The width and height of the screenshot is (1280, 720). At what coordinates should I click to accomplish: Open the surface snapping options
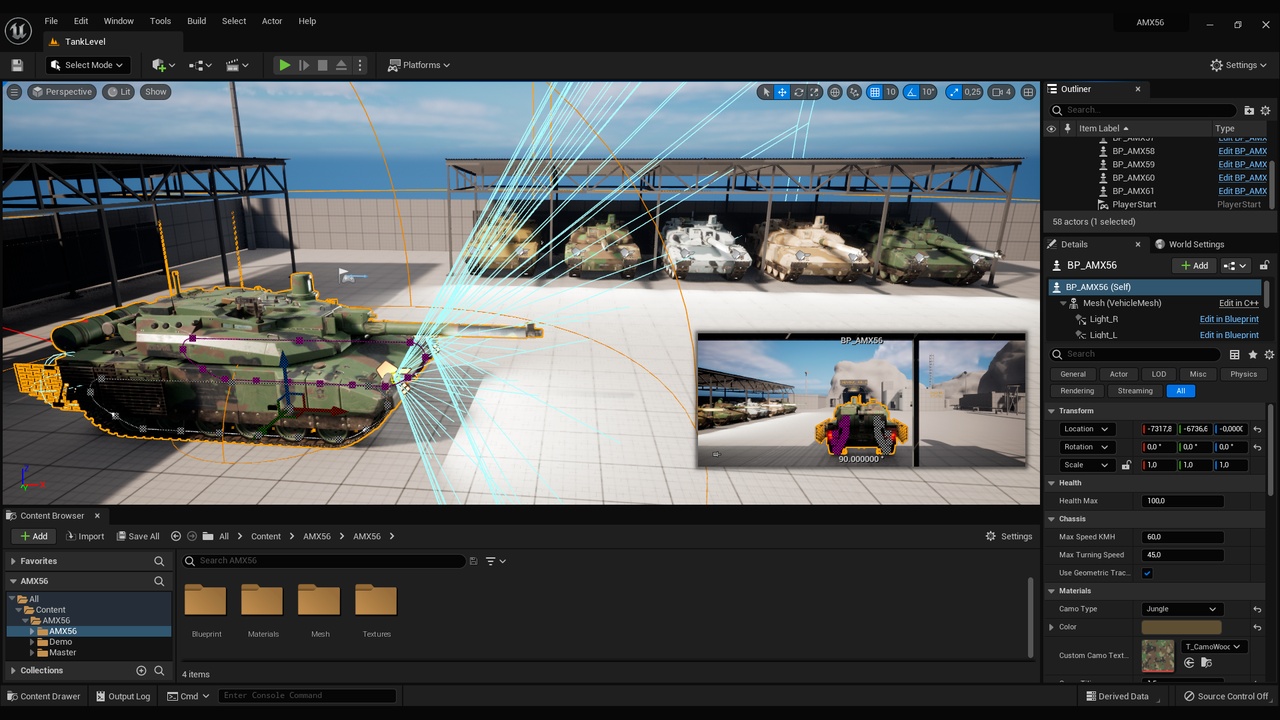854,92
